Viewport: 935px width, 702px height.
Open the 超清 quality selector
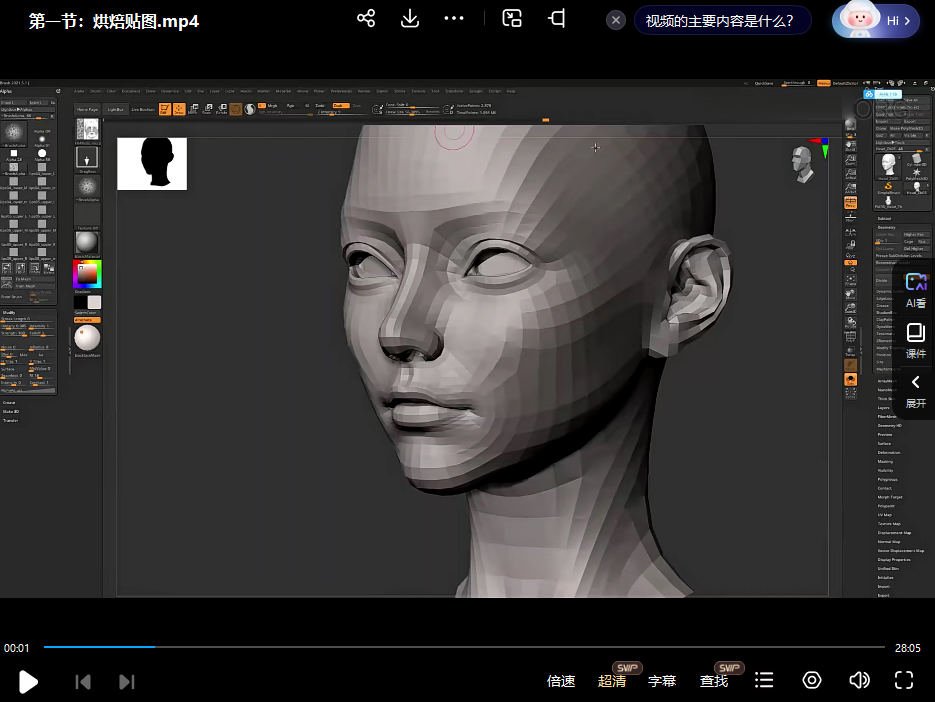[x=612, y=681]
